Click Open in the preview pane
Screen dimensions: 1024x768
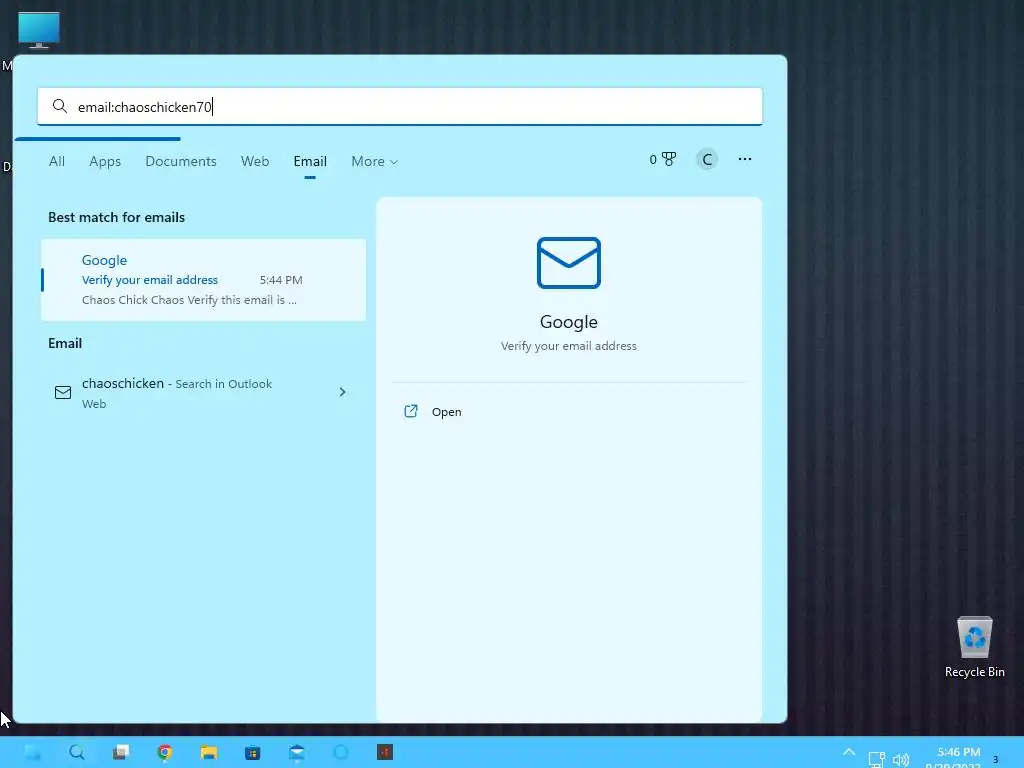click(447, 412)
